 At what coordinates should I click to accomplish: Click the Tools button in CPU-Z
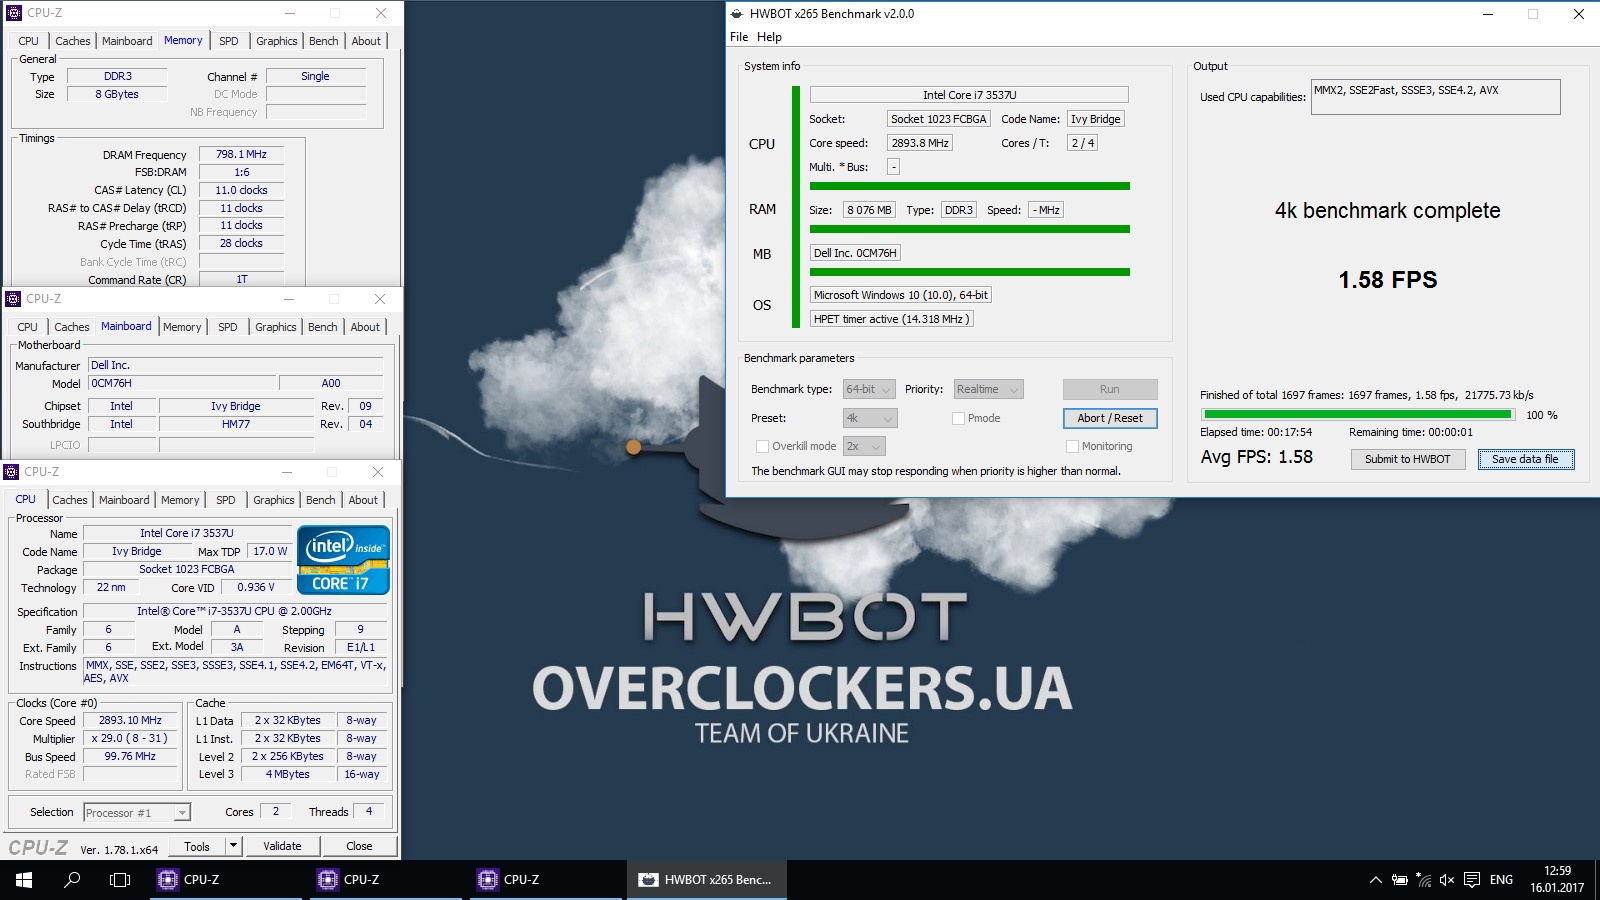click(x=197, y=846)
